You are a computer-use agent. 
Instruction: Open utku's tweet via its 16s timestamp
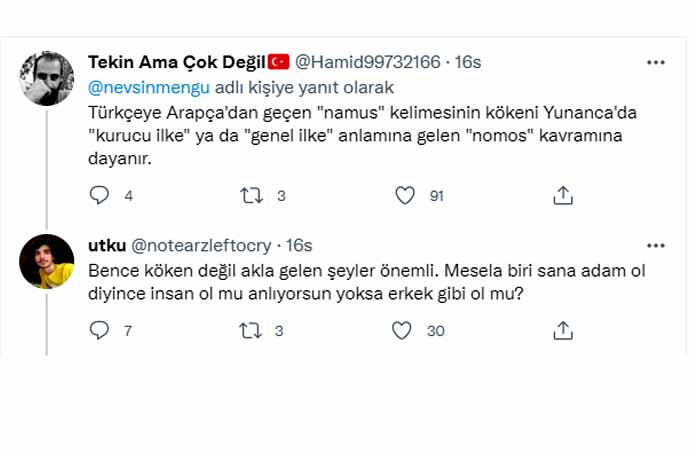click(300, 245)
